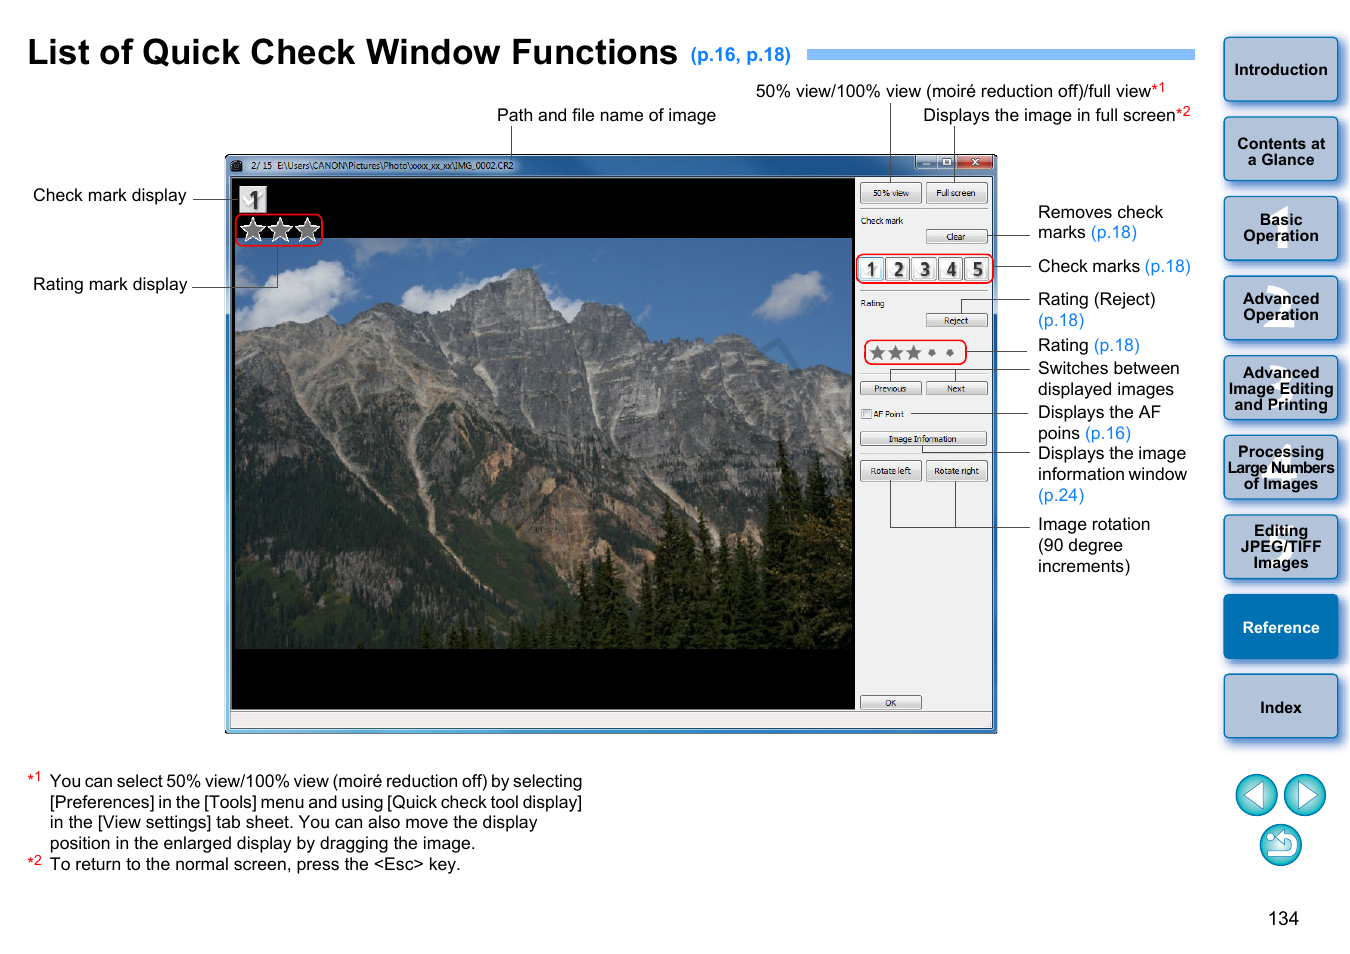Enable the AF Point checkbox

point(866,414)
